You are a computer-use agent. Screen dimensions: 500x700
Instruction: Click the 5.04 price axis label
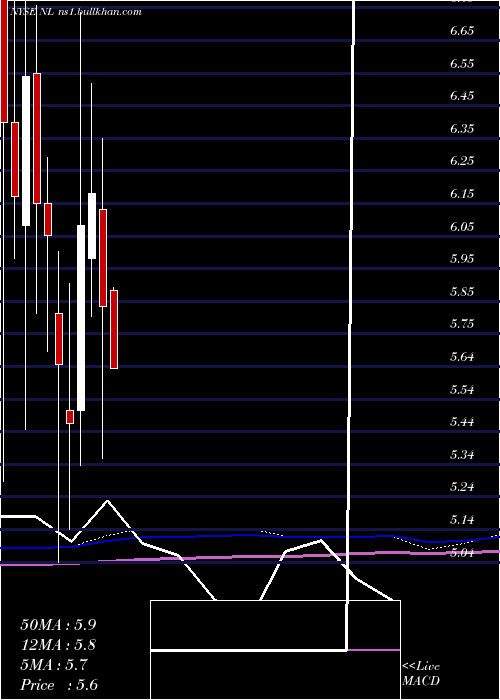point(462,553)
